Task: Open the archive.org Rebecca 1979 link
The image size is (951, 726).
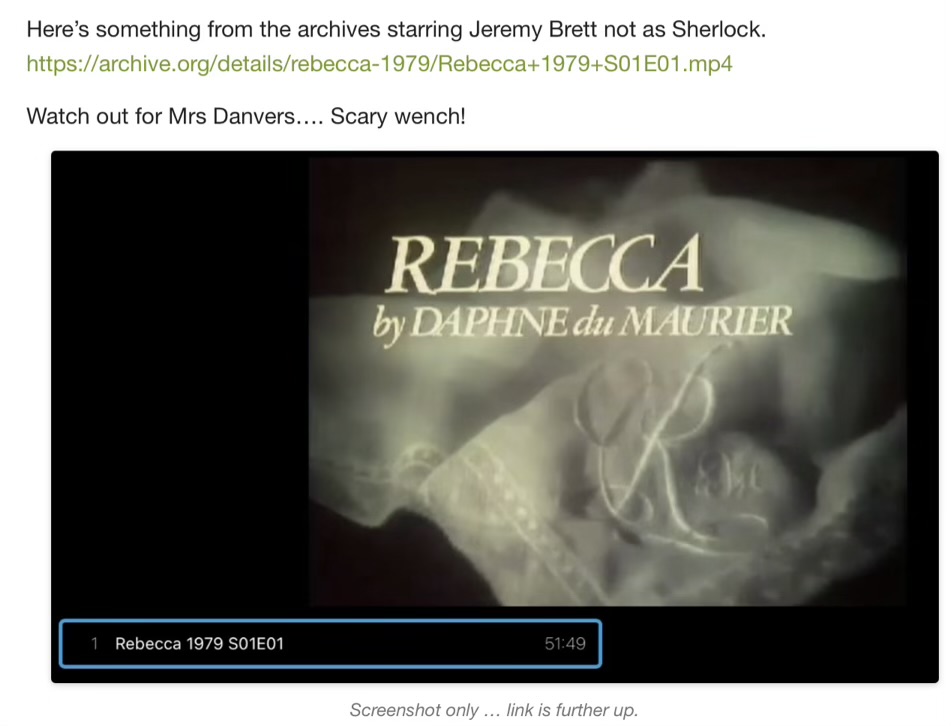Action: (x=379, y=64)
